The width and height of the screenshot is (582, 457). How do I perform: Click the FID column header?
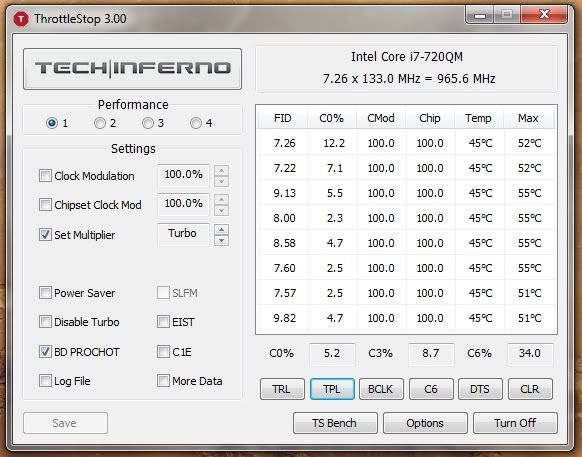283,118
